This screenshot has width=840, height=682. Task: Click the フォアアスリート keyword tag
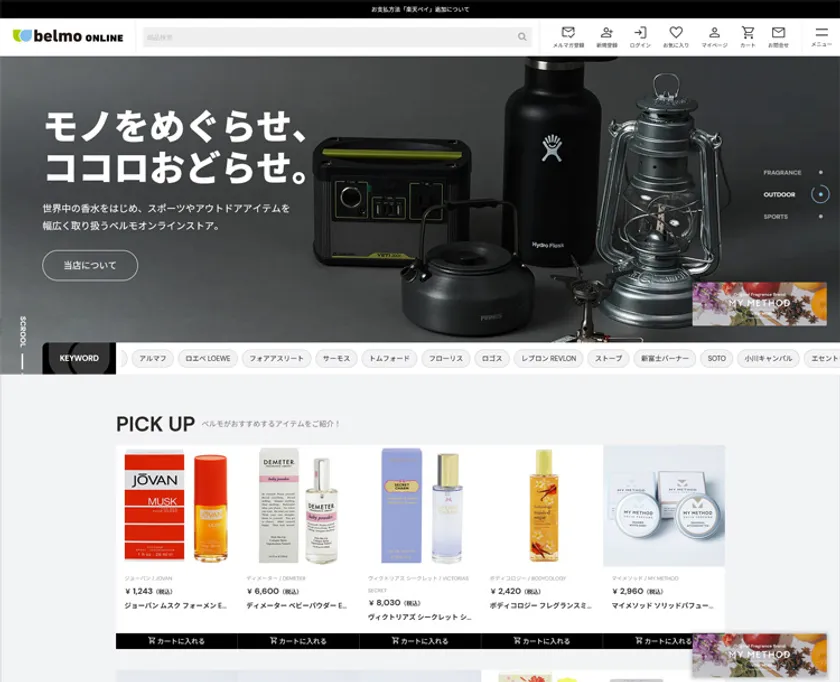point(276,358)
